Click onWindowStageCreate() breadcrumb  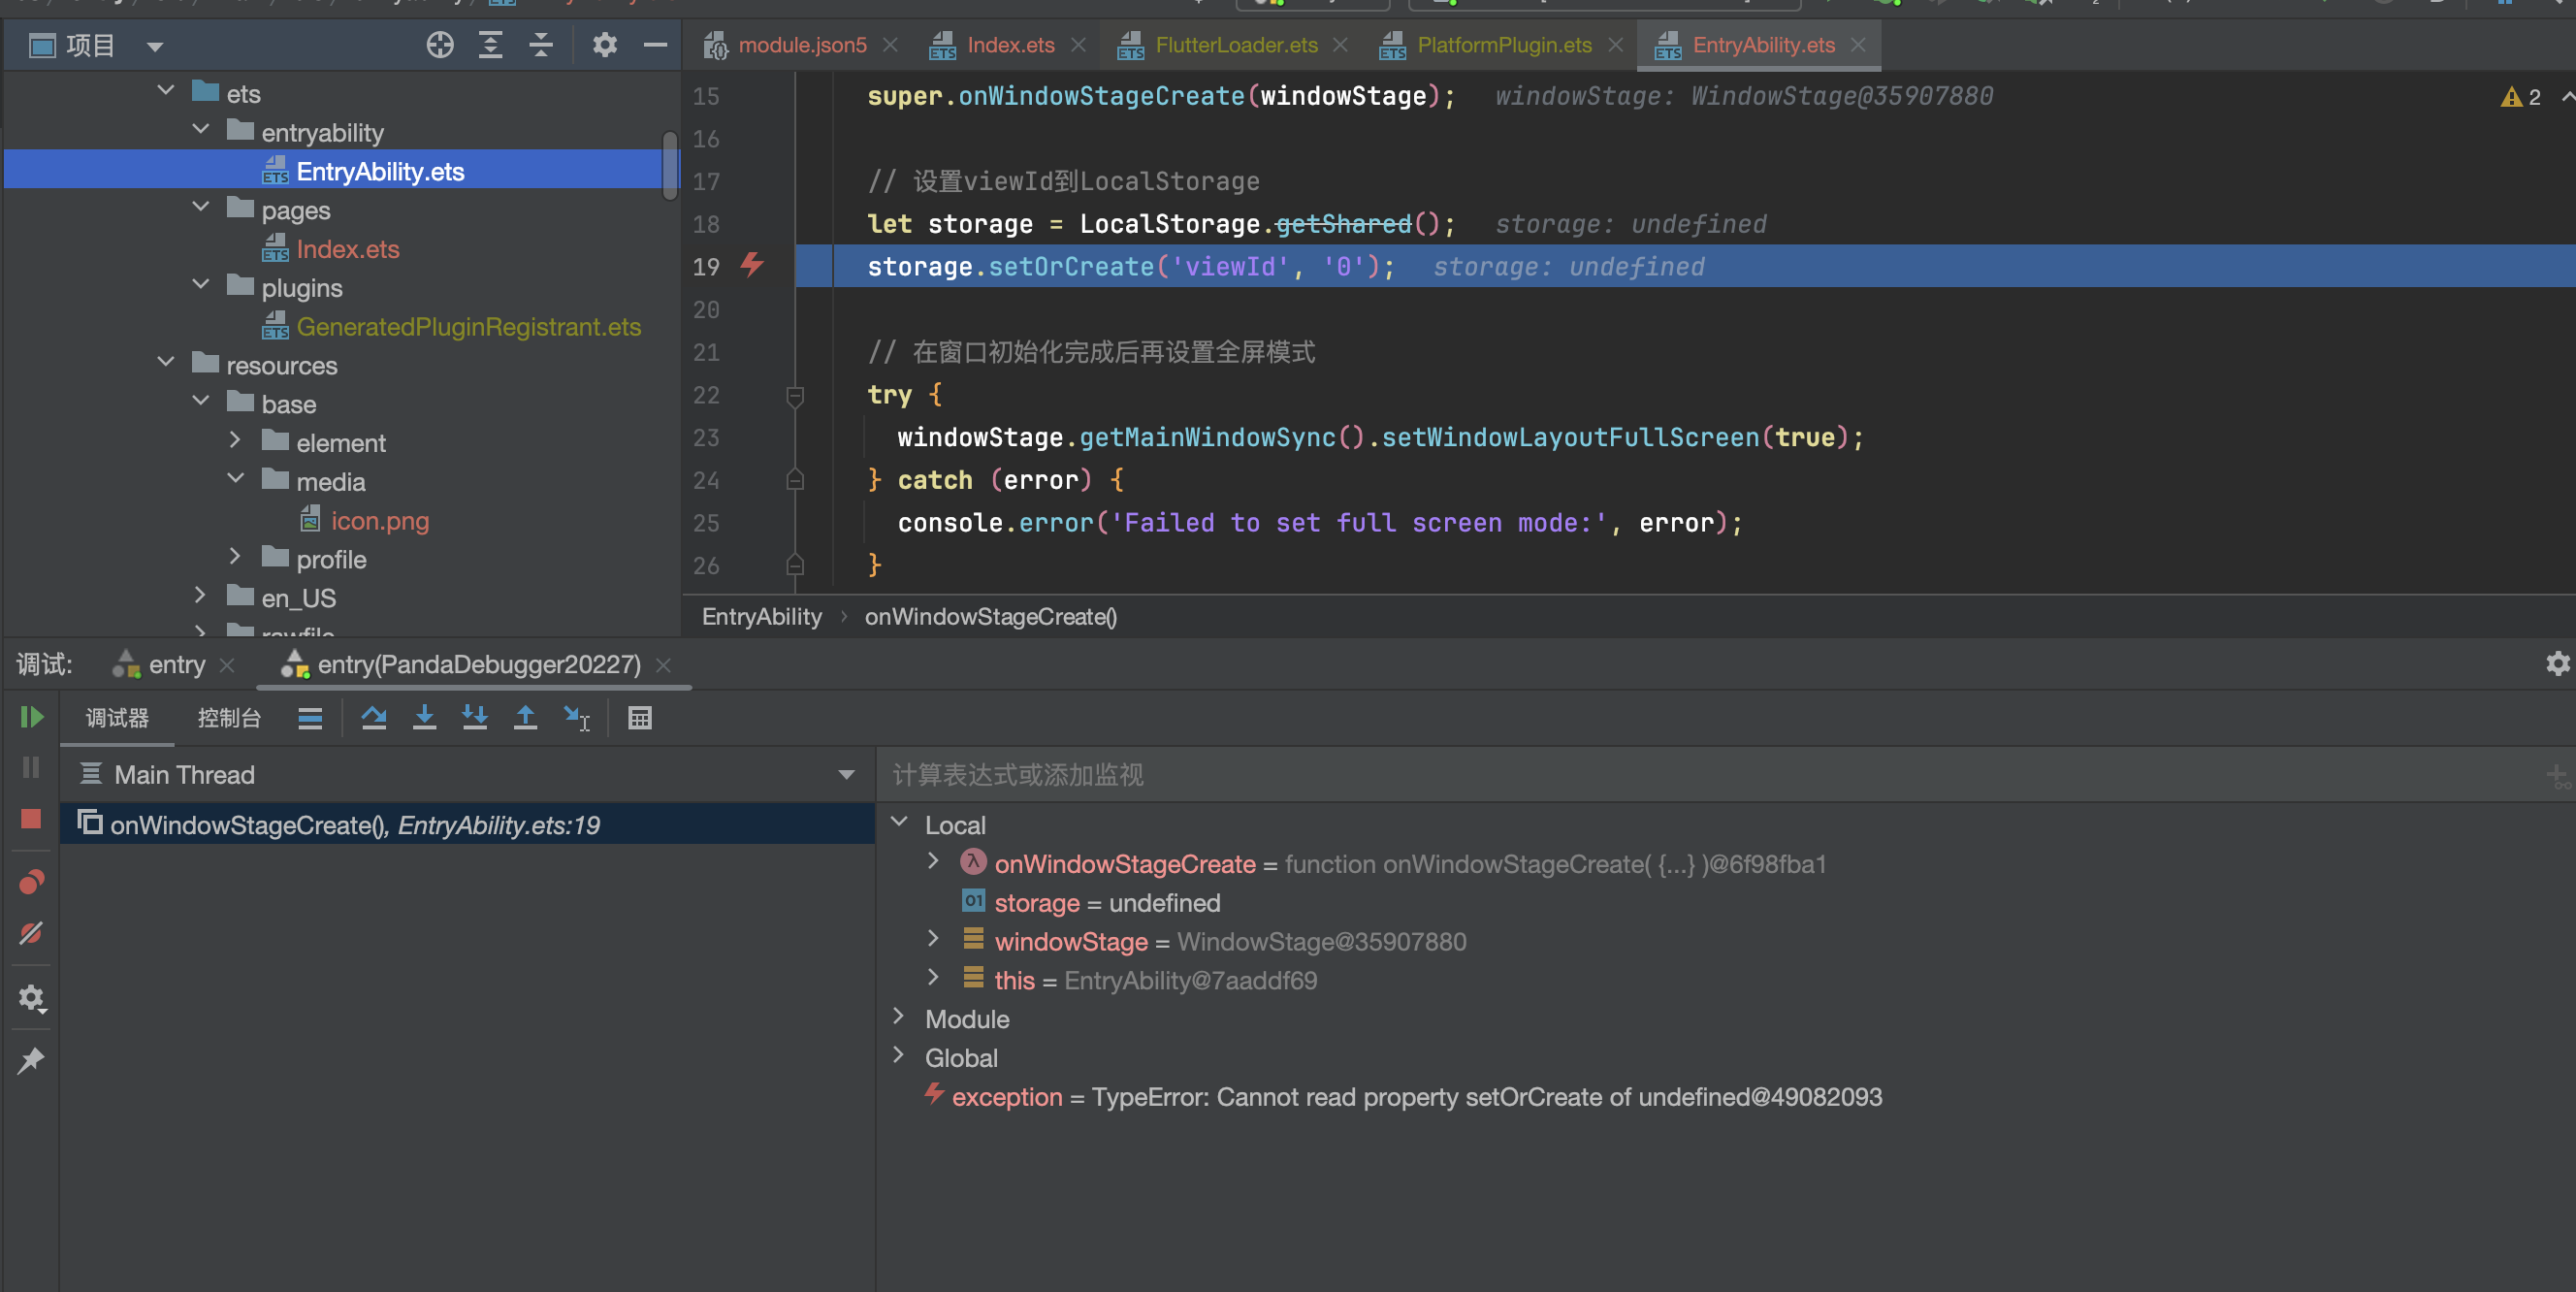pos(990,616)
